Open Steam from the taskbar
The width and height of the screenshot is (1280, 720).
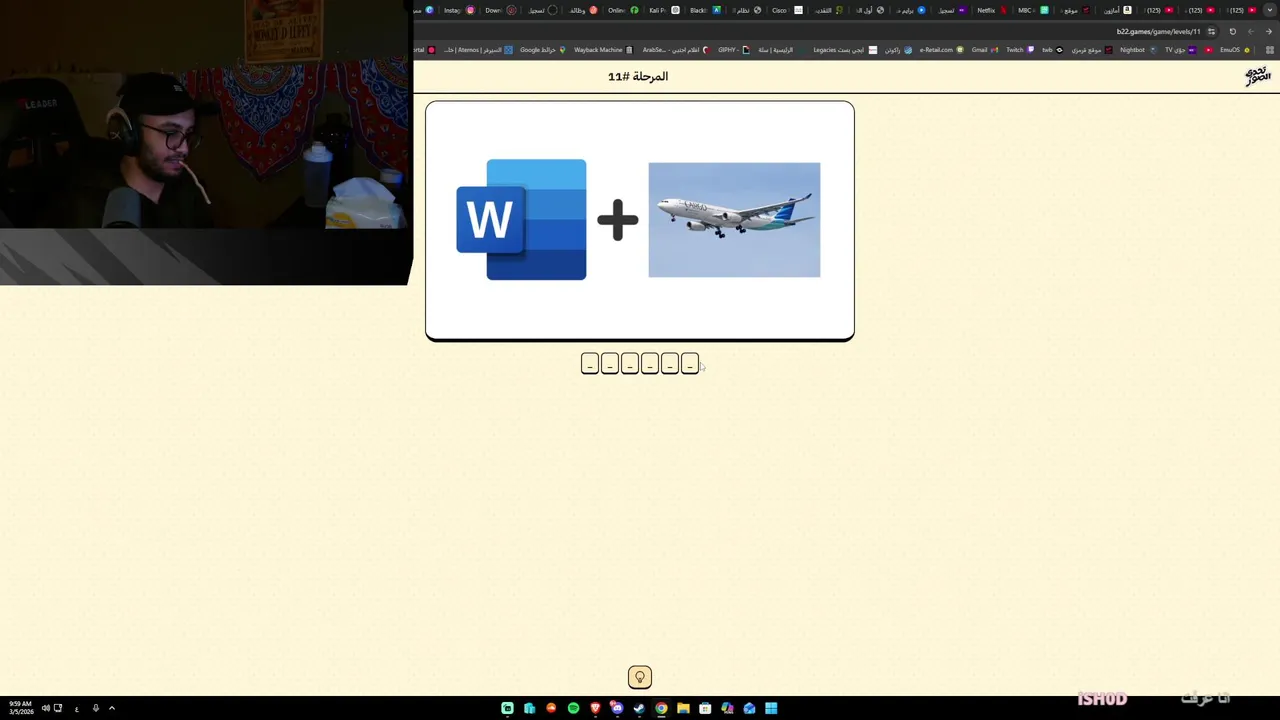[639, 708]
